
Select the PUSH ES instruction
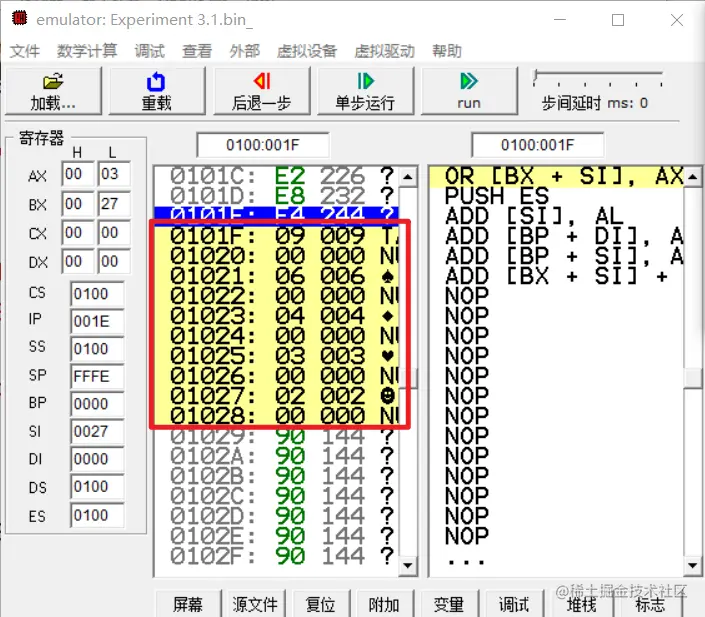pos(557,196)
